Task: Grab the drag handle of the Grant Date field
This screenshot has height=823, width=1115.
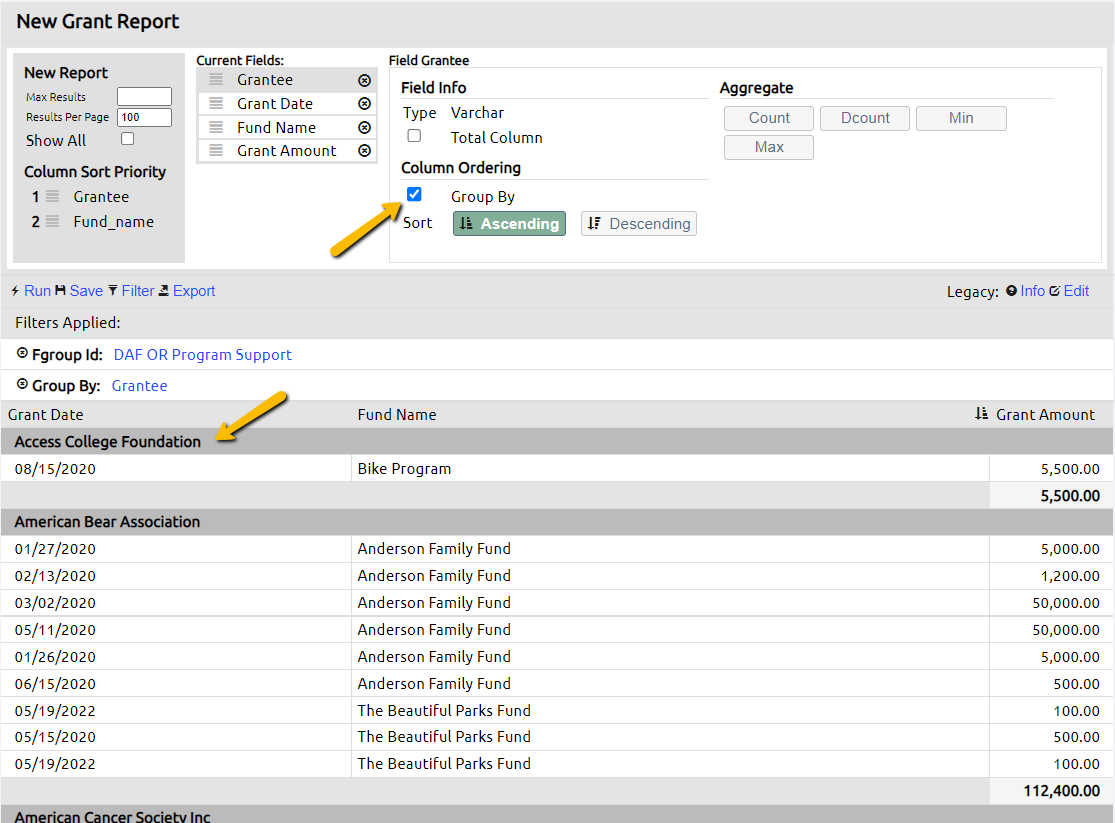Action: point(216,104)
